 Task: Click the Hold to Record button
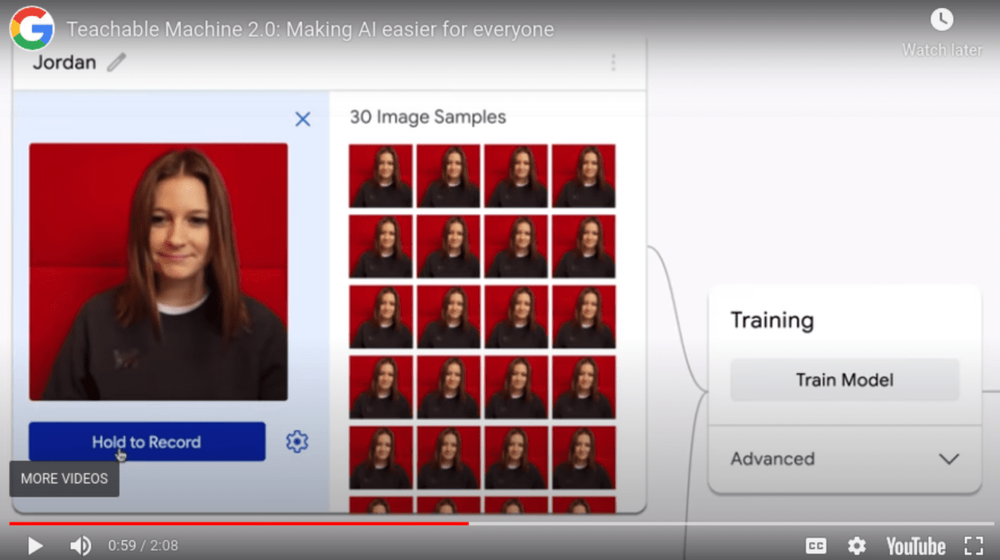coord(147,441)
